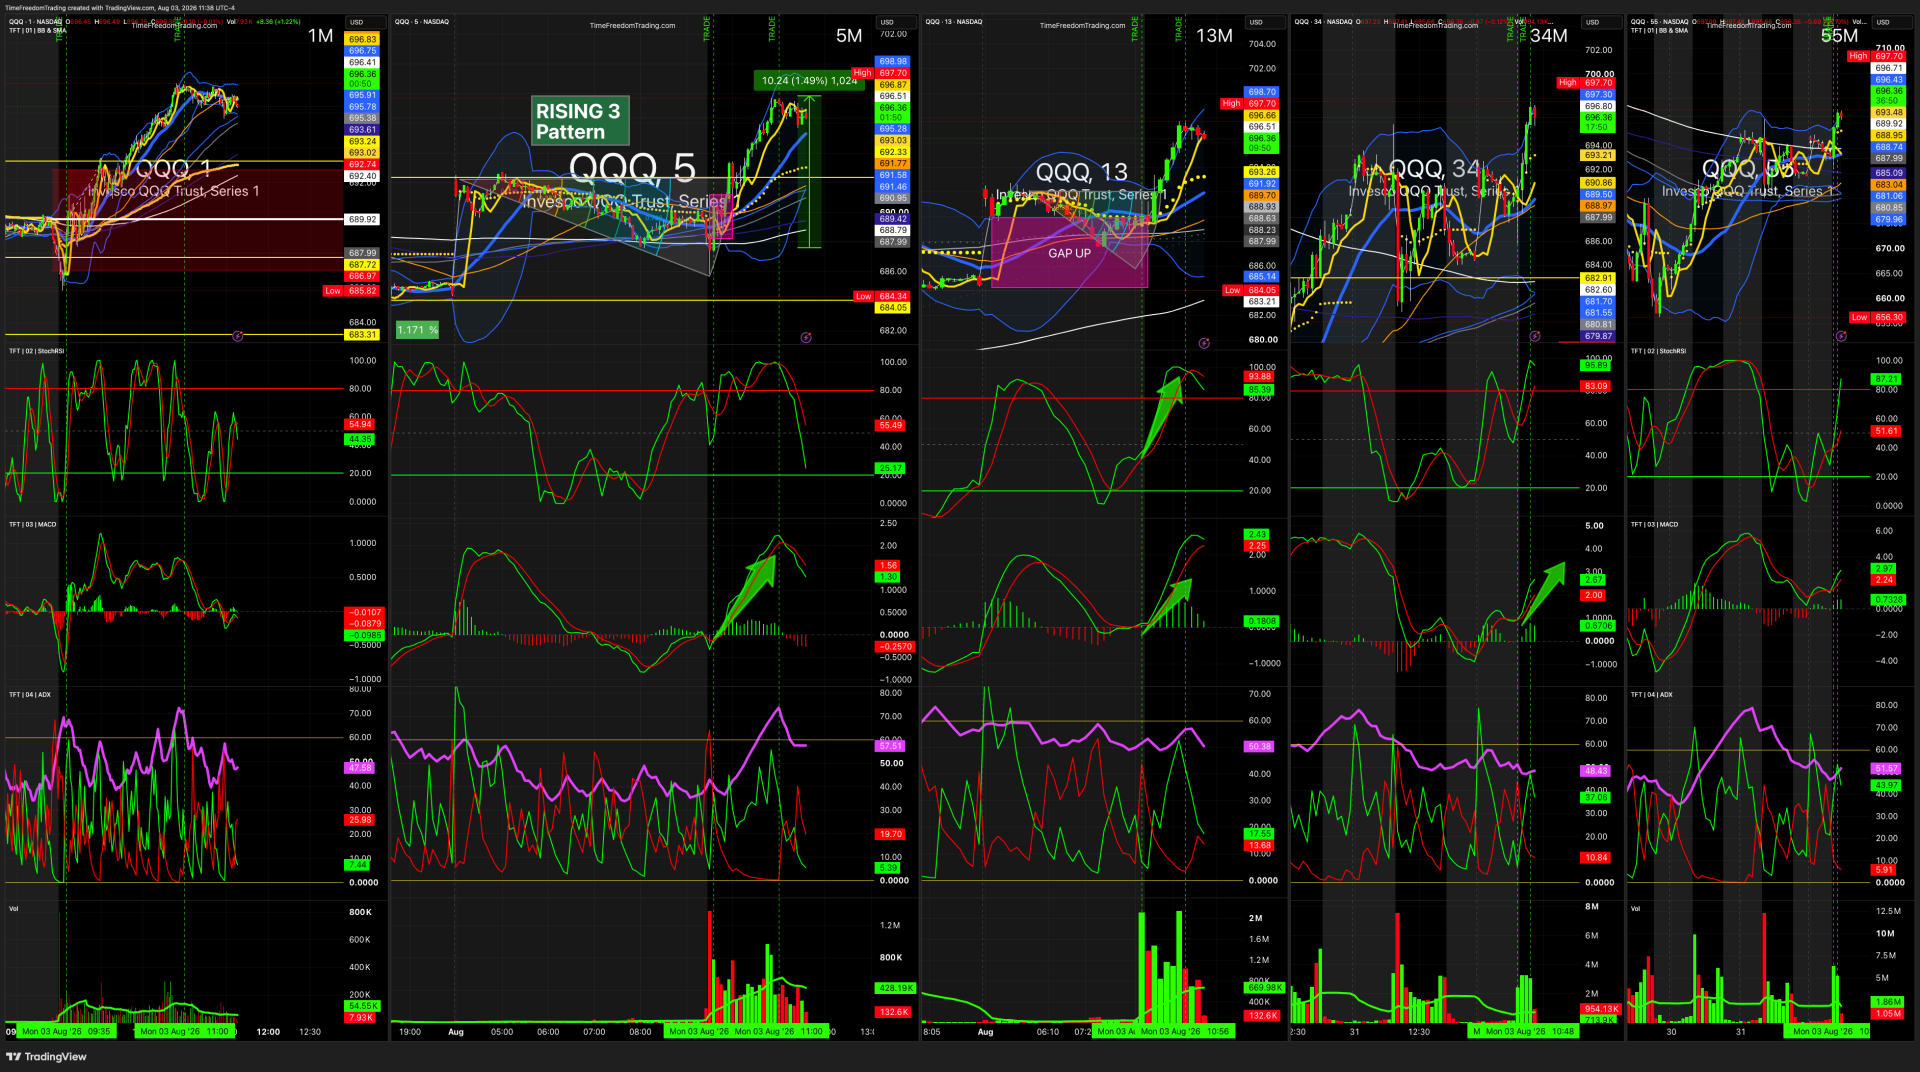Click the TradingView logo at the bottom left

pos(46,1057)
